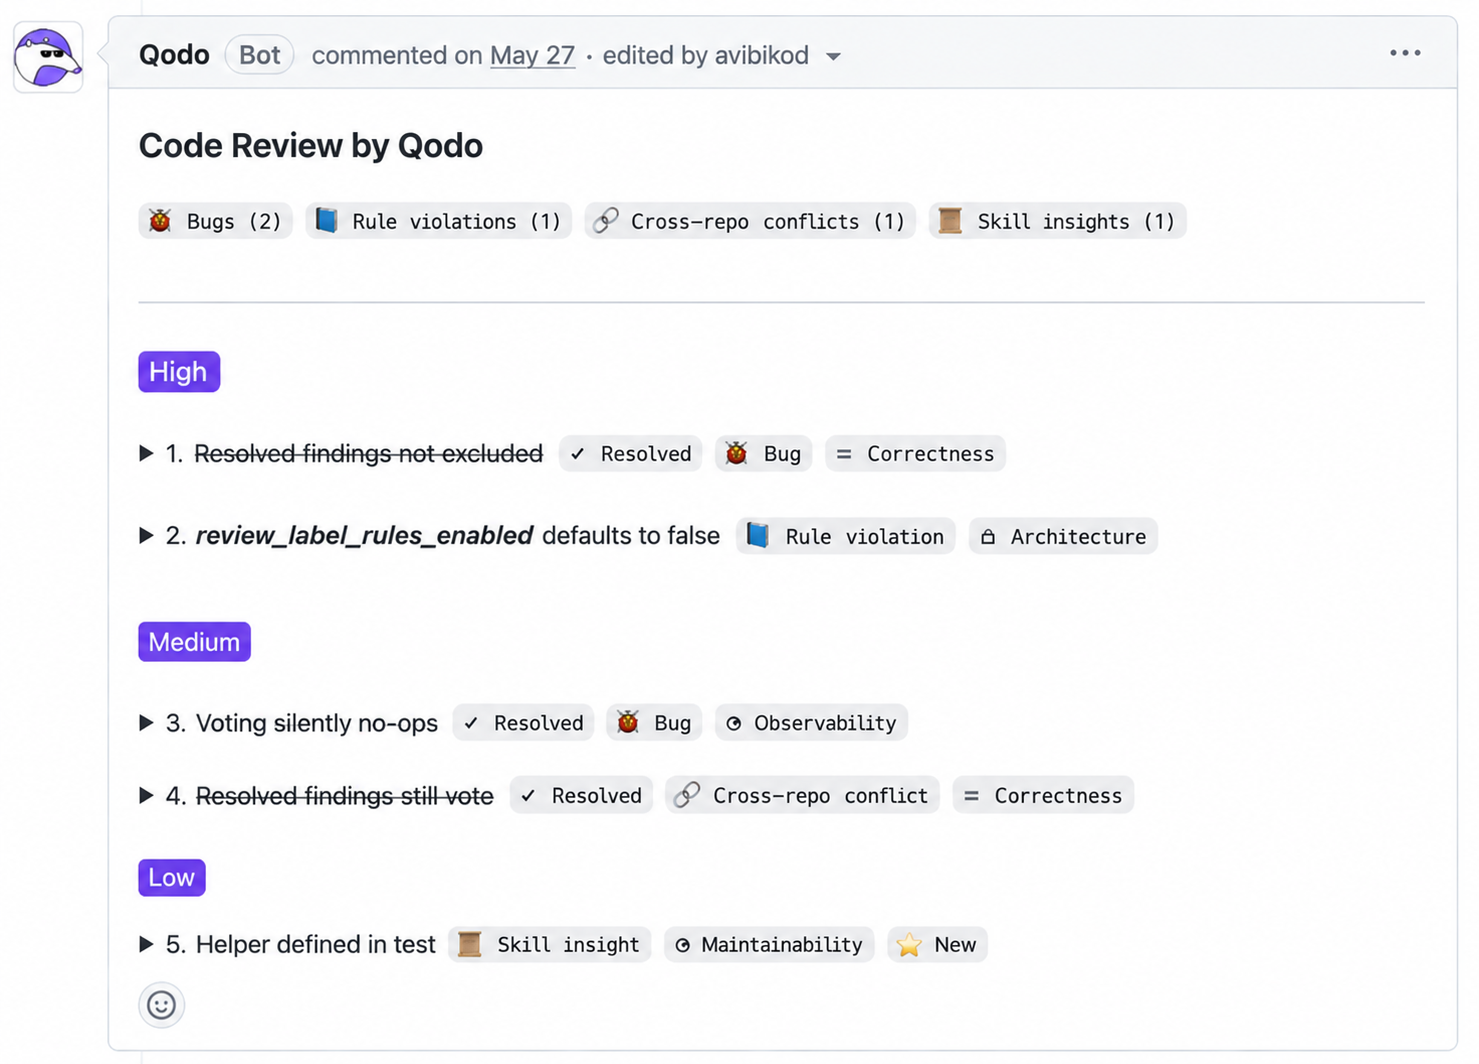Screen dimensions: 1479x1064
Task: Click the star icon in the New tag
Action: [909, 944]
